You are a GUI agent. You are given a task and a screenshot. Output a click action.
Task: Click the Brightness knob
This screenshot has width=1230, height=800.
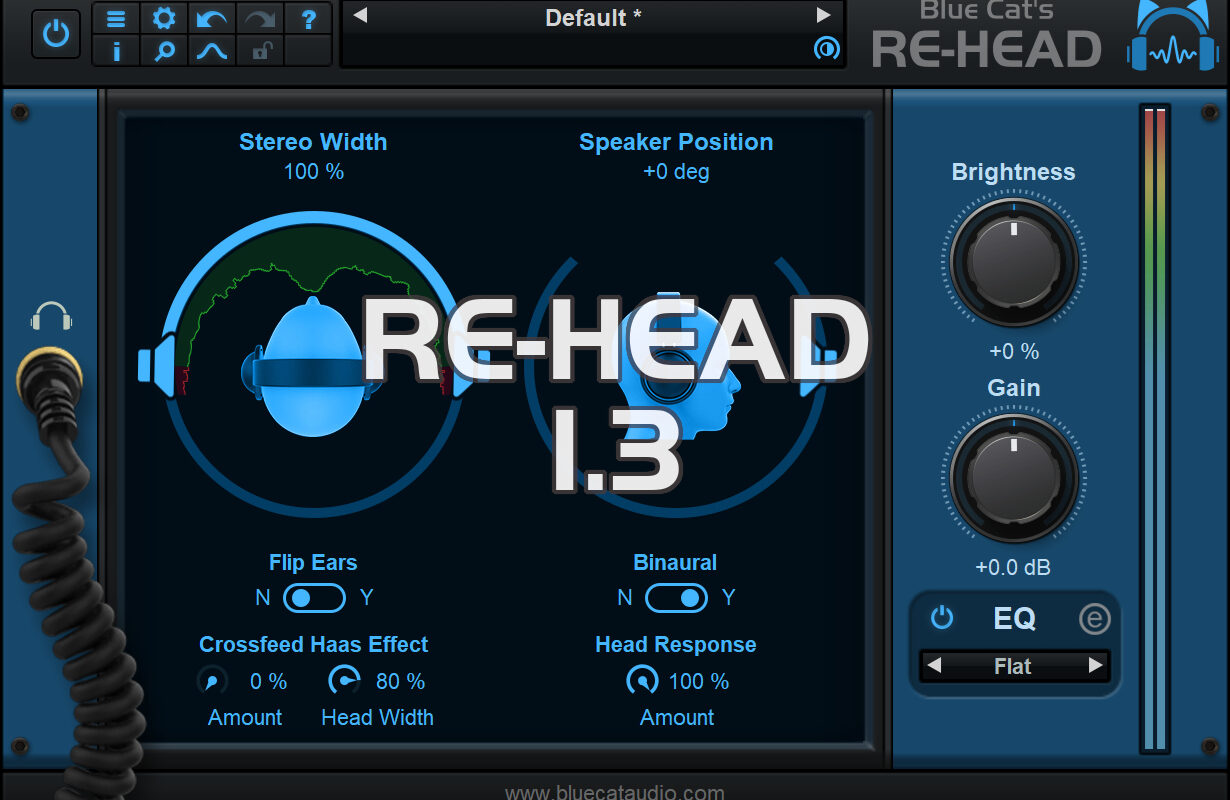[1013, 262]
